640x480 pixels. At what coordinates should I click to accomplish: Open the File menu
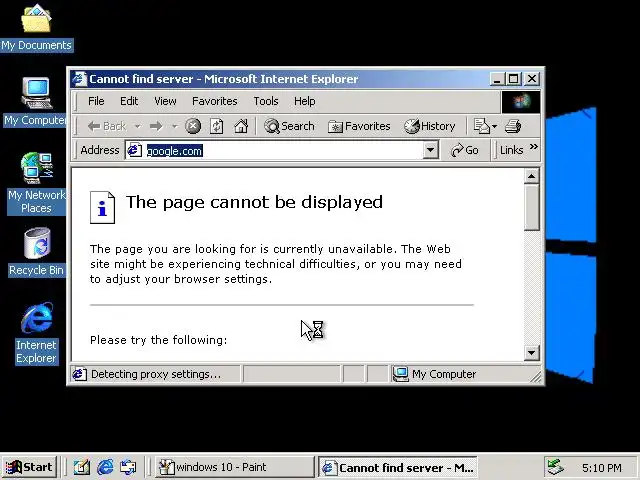(x=96, y=101)
